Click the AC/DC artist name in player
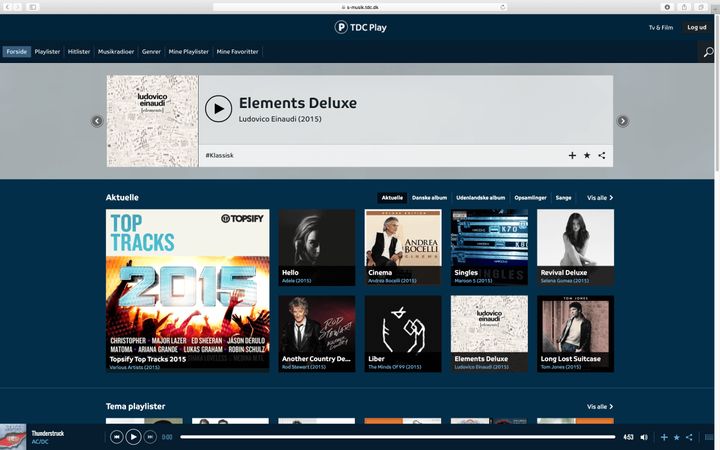This screenshot has width=720, height=450. (x=40, y=442)
